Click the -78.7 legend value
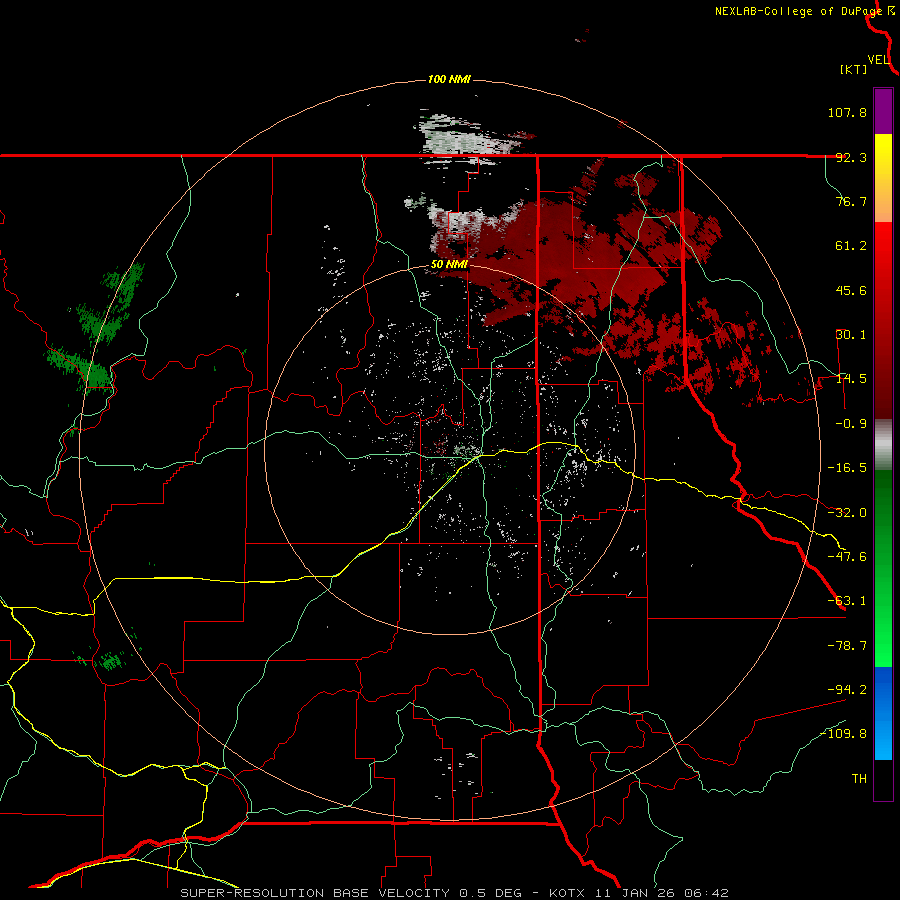 (x=847, y=646)
